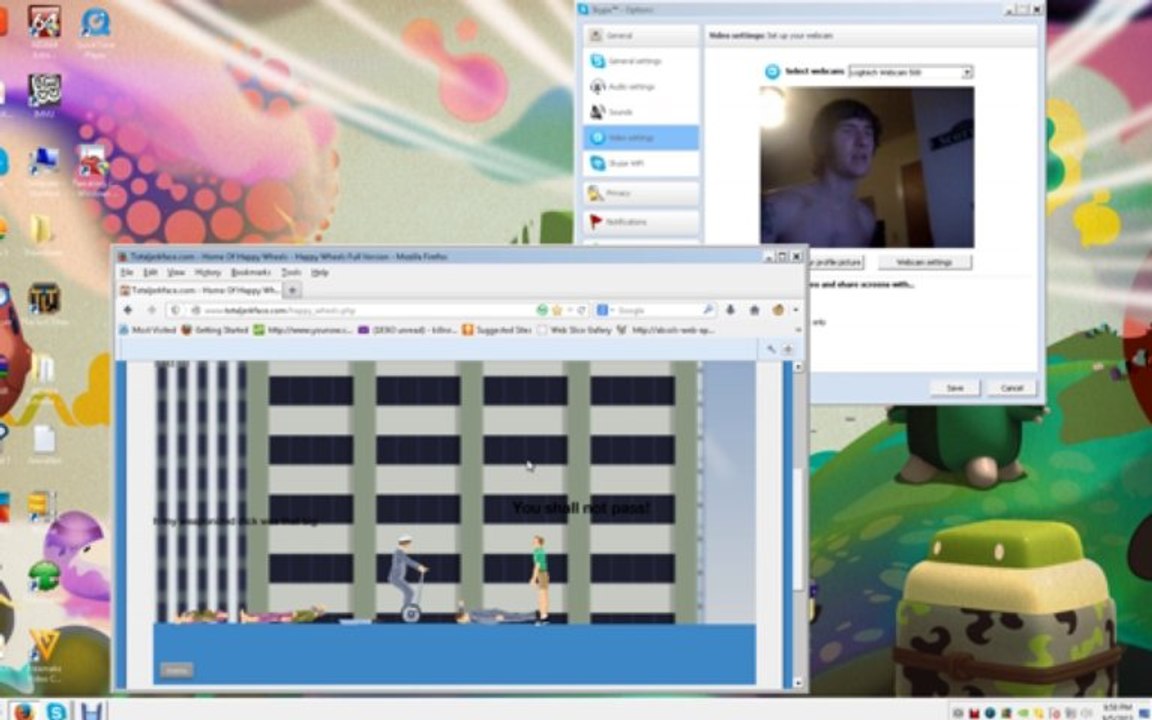Click the Webcam settings button

coord(924,262)
